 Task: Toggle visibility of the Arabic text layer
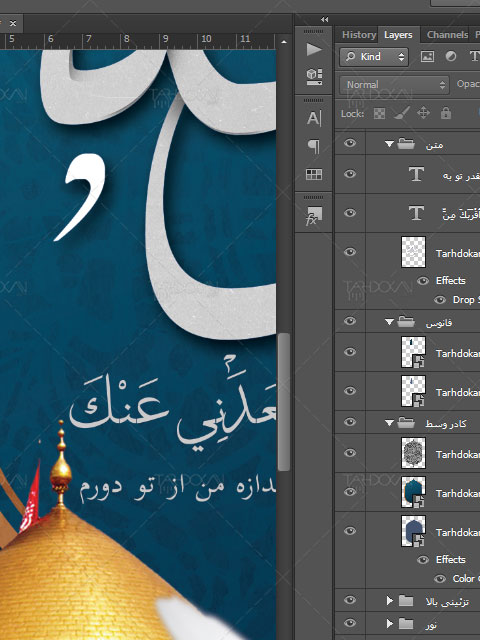click(x=350, y=213)
